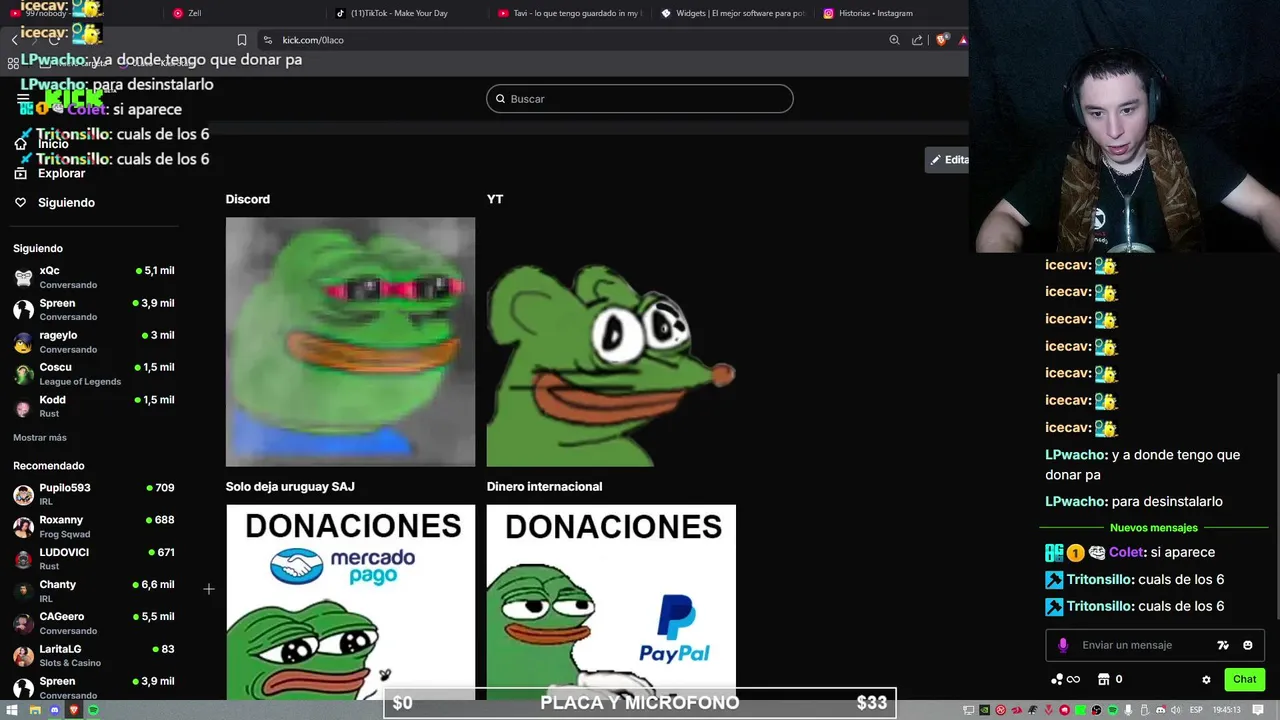Open Chanty IRL channel
This screenshot has width=1280, height=720.
pos(94,590)
